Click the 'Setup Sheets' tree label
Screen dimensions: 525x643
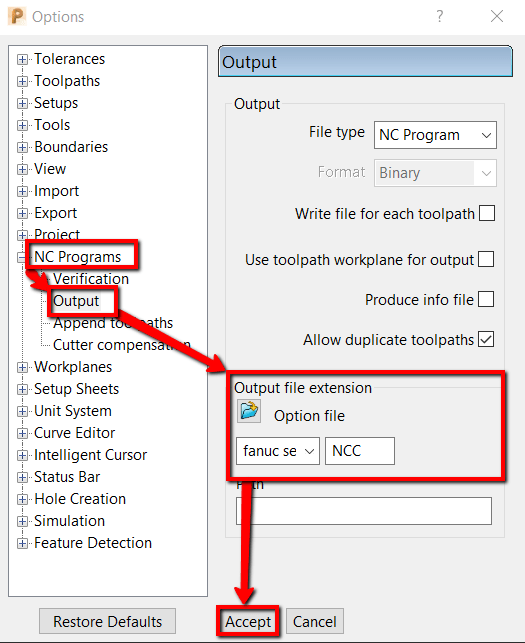pos(76,389)
